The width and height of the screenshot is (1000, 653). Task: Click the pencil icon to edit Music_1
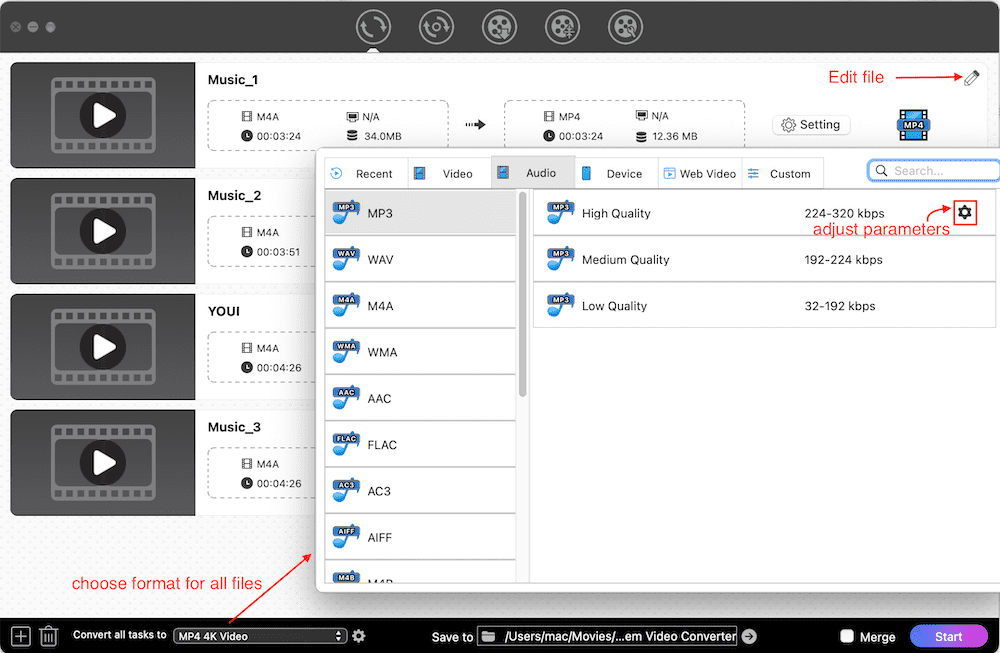pyautogui.click(x=971, y=78)
